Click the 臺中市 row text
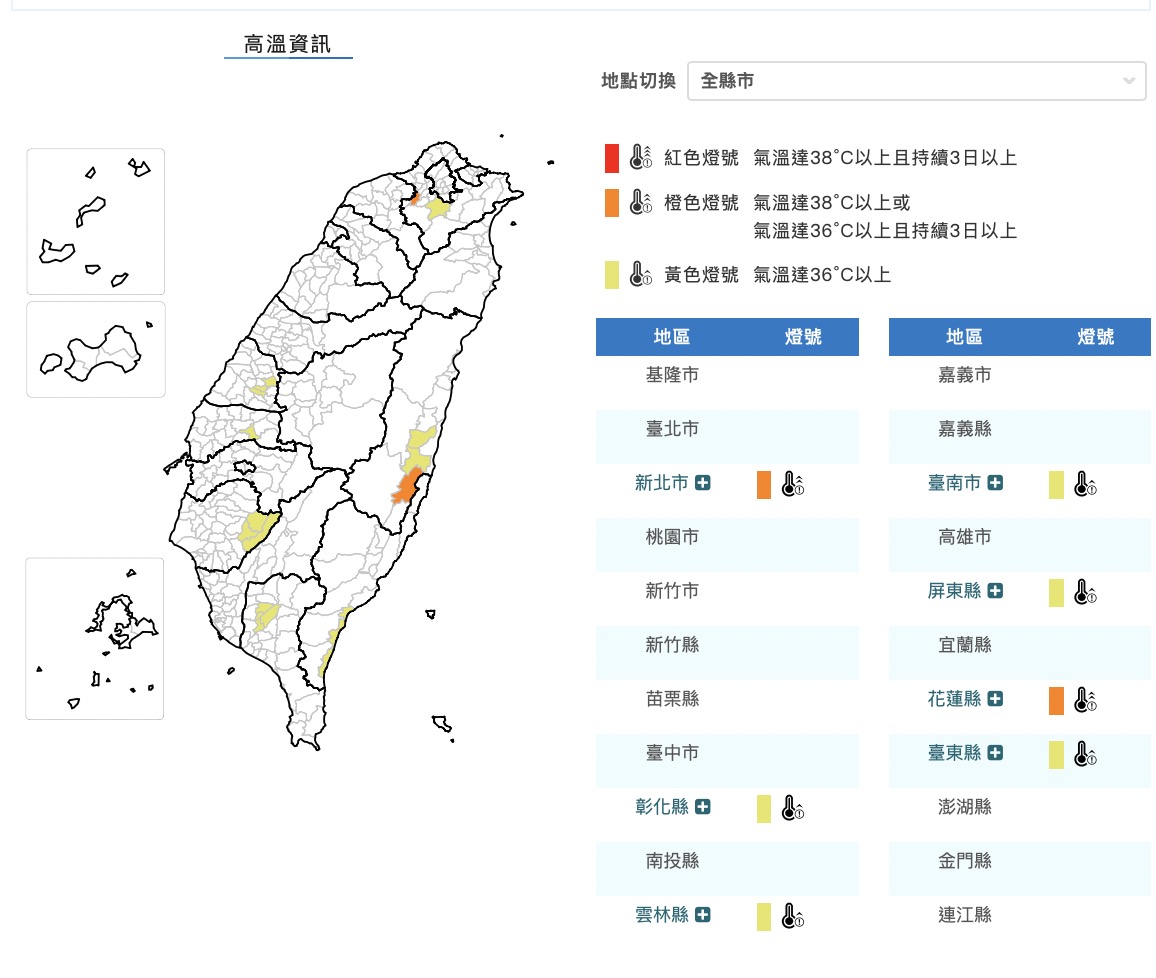 [x=672, y=752]
